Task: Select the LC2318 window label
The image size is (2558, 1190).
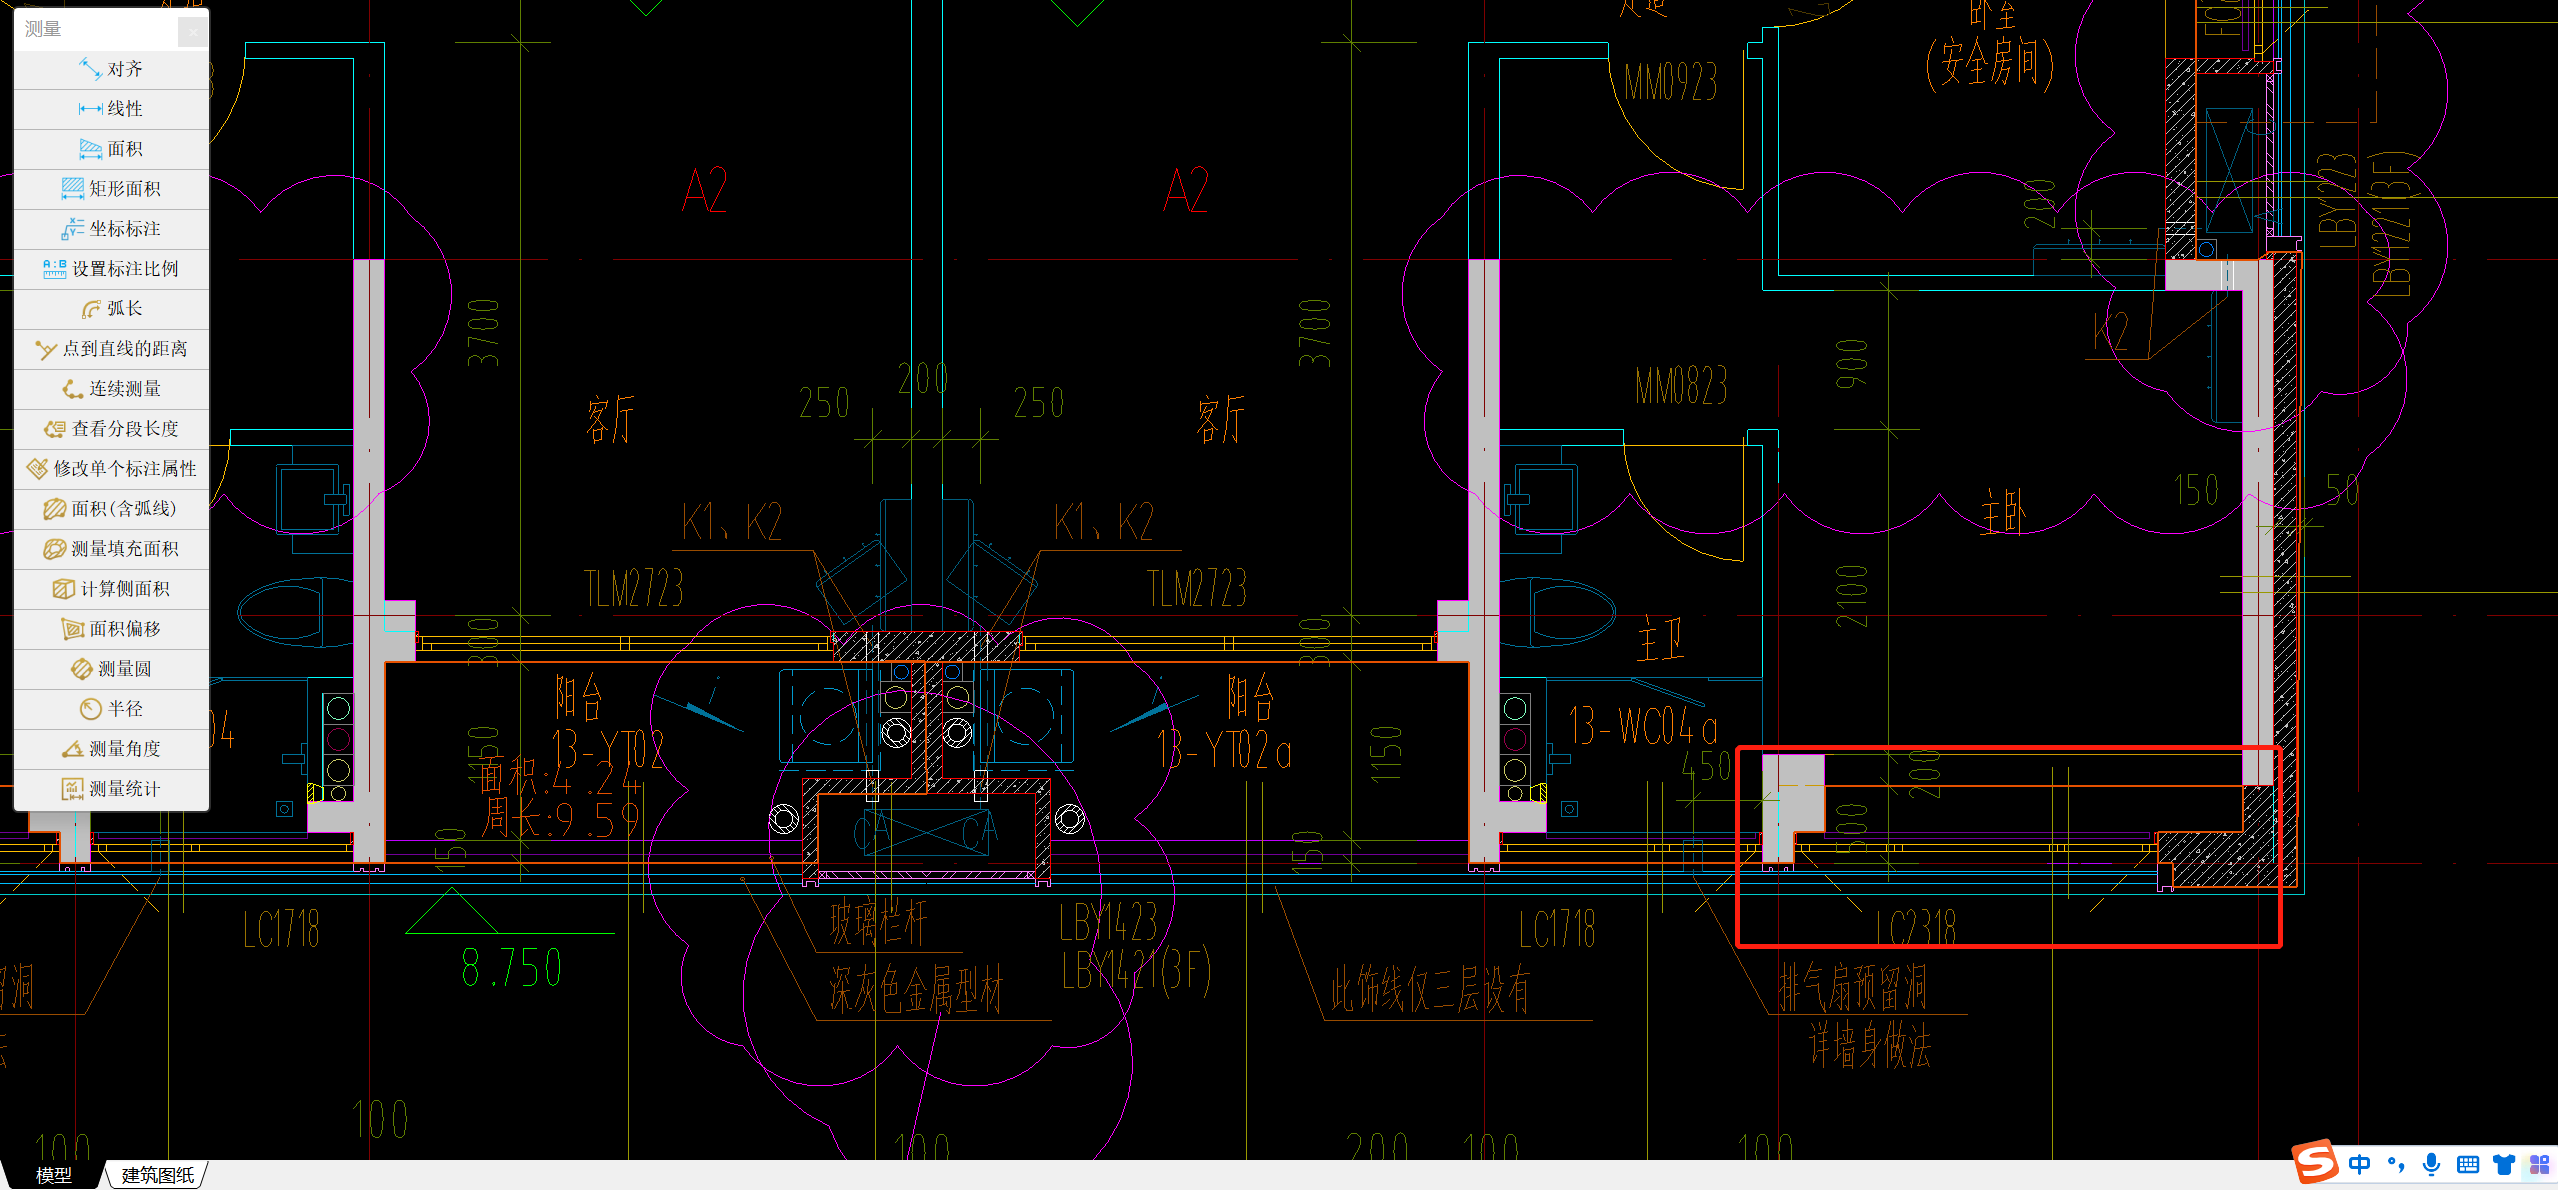Action: tap(1916, 929)
